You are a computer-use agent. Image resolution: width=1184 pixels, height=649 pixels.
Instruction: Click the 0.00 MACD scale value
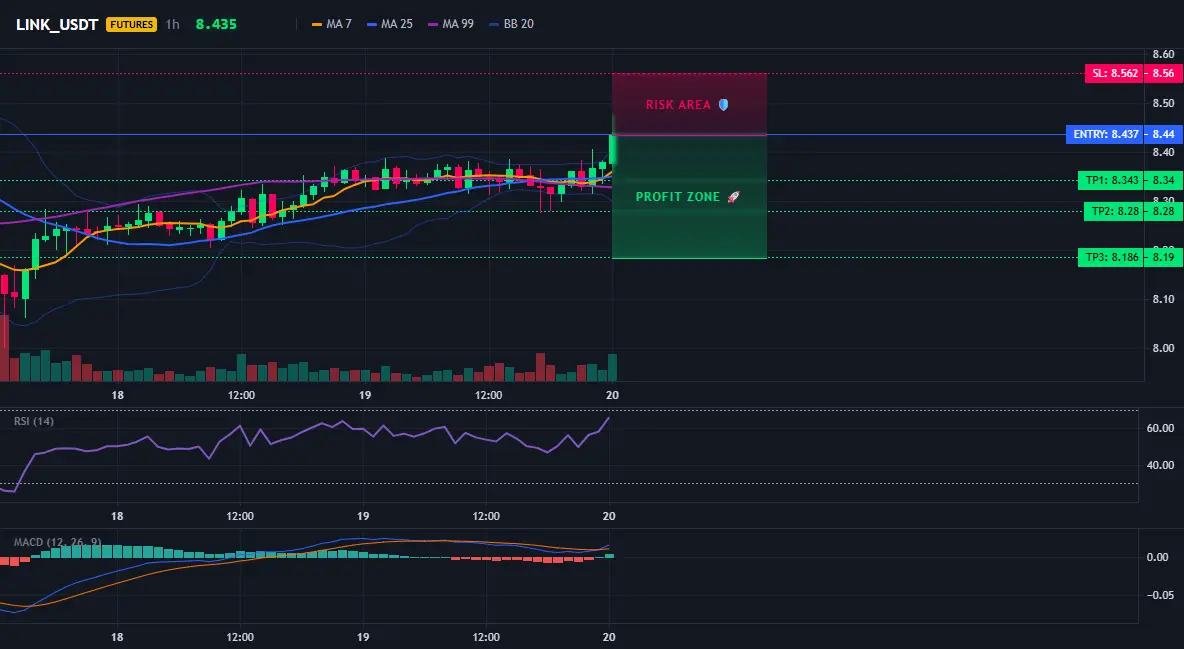click(1158, 557)
